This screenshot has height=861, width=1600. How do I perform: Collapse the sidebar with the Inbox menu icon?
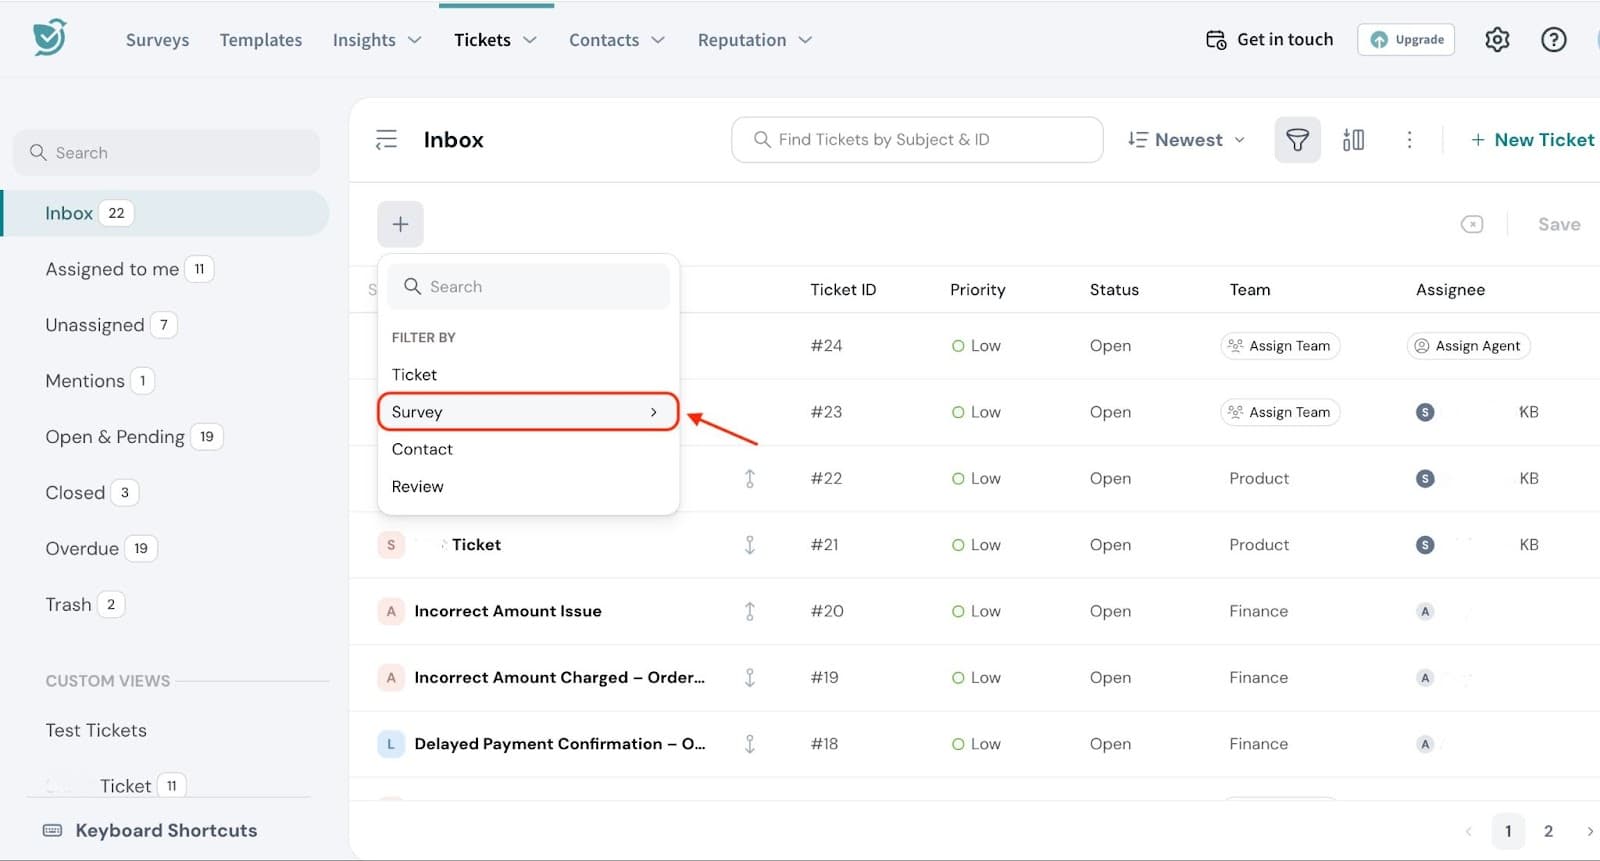point(386,140)
